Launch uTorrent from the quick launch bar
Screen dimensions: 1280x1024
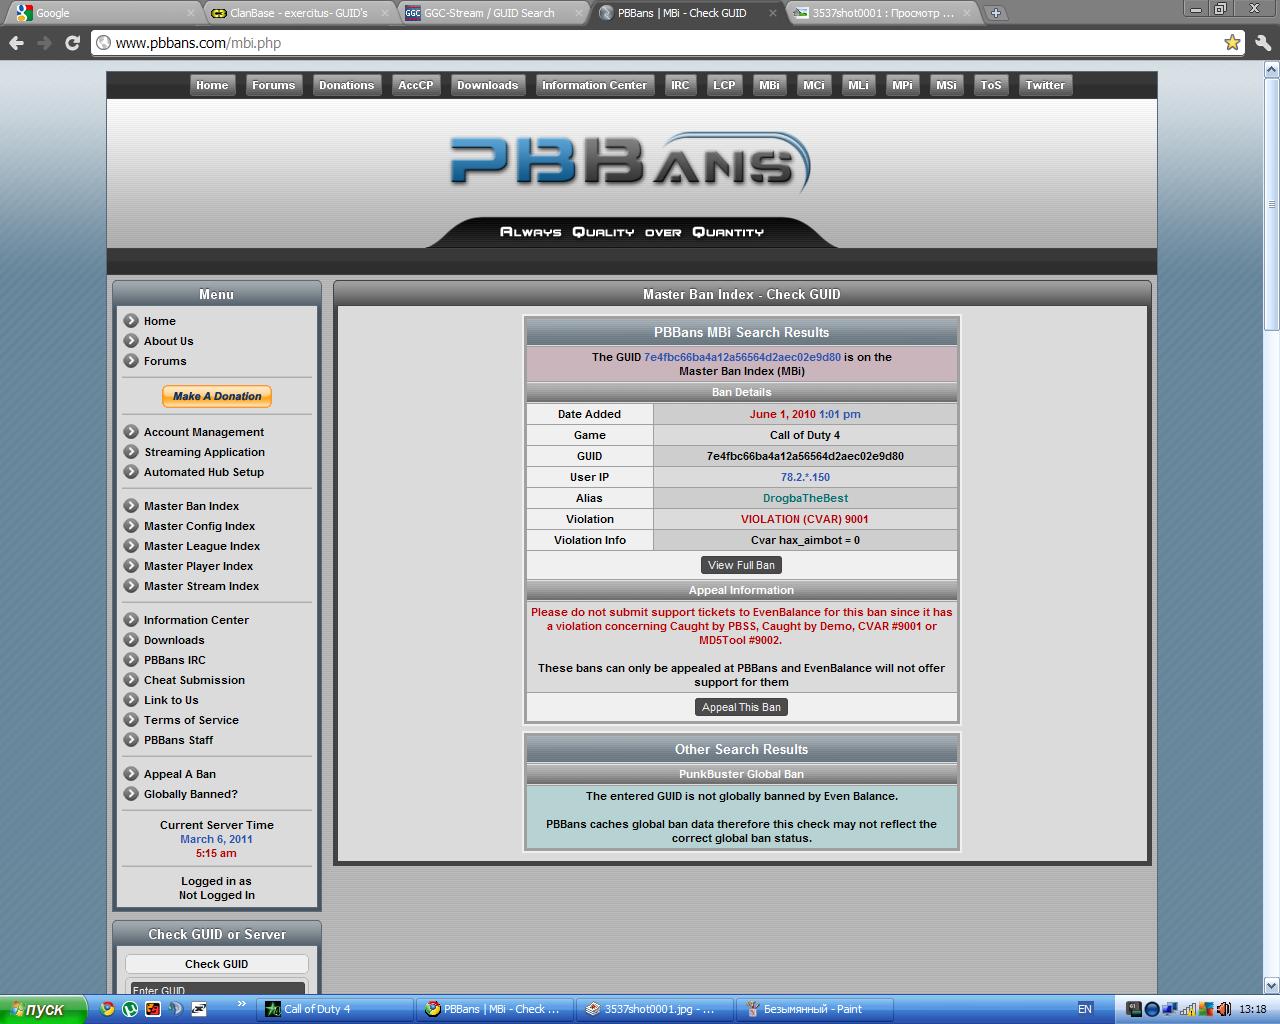pos(130,1009)
